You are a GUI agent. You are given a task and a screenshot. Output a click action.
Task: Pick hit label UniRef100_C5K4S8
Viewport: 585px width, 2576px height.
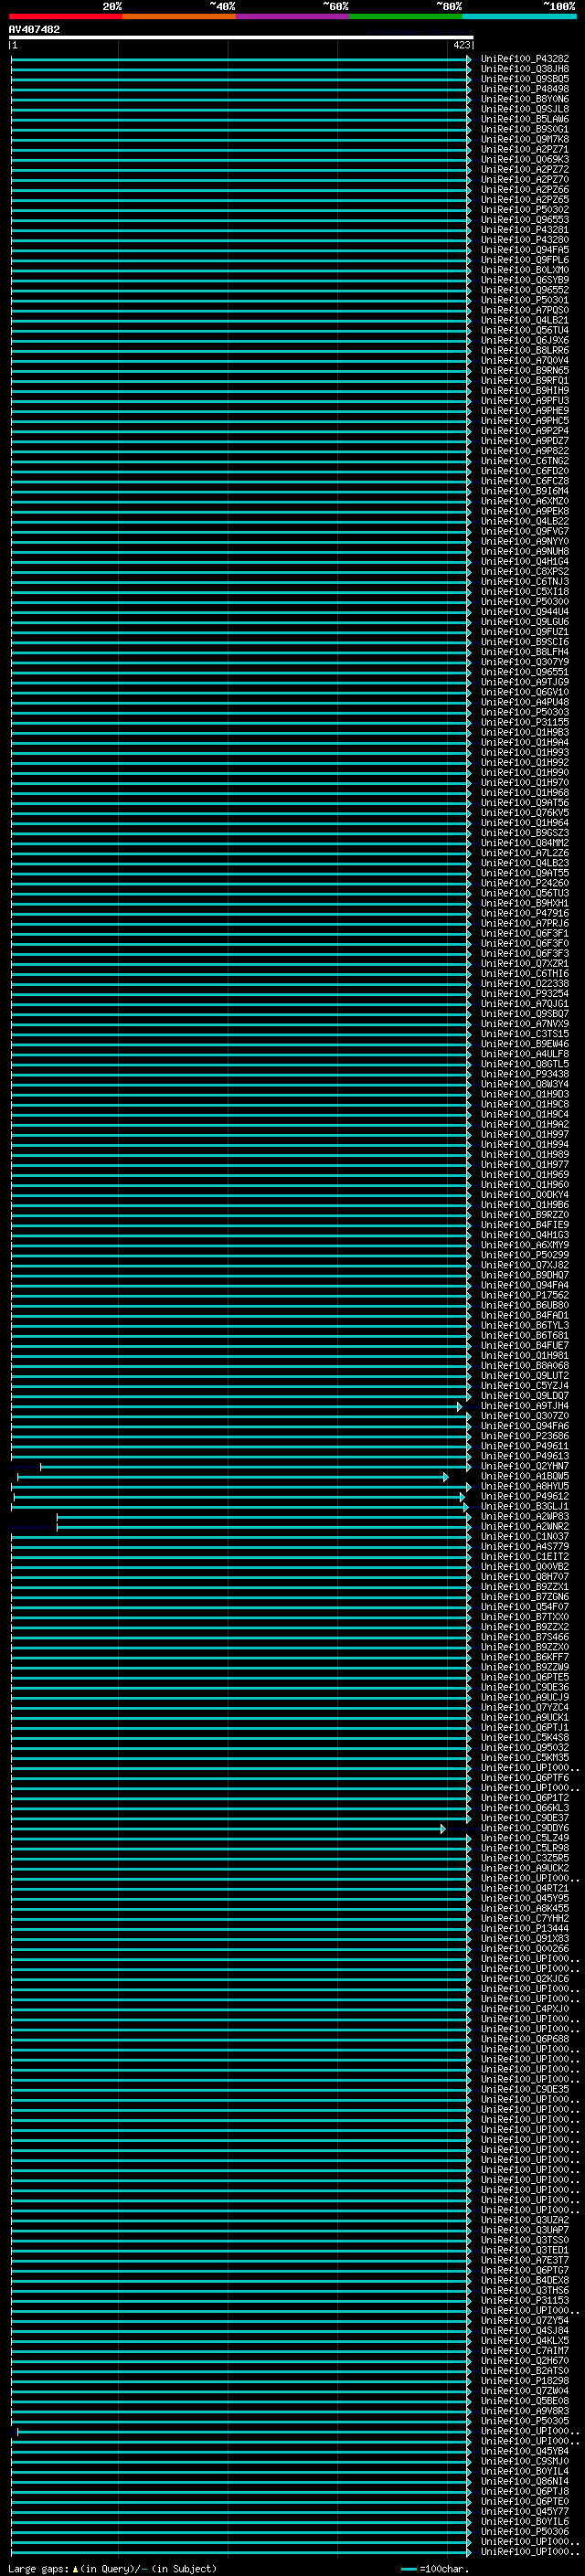point(524,1738)
